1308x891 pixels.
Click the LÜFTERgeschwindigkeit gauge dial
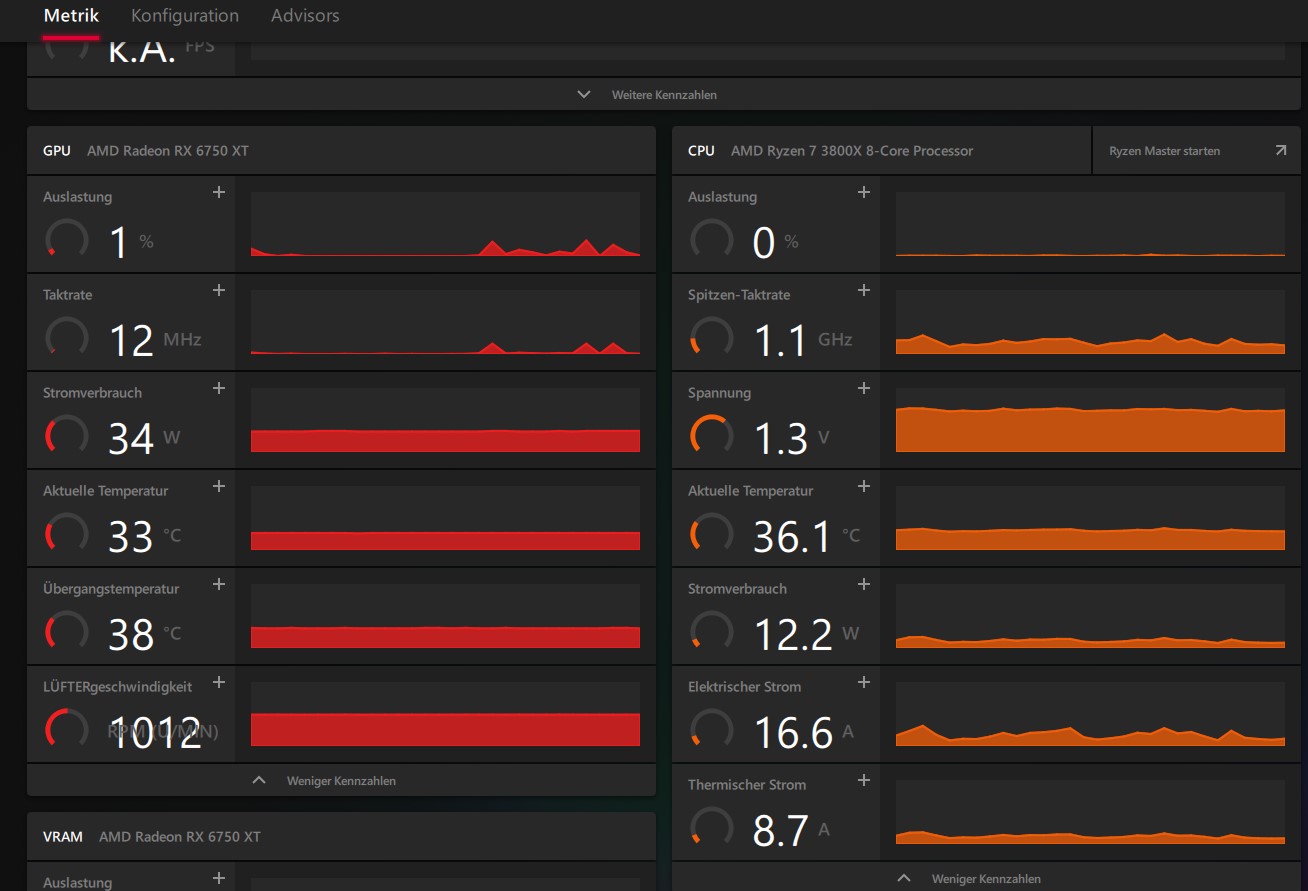coord(66,729)
